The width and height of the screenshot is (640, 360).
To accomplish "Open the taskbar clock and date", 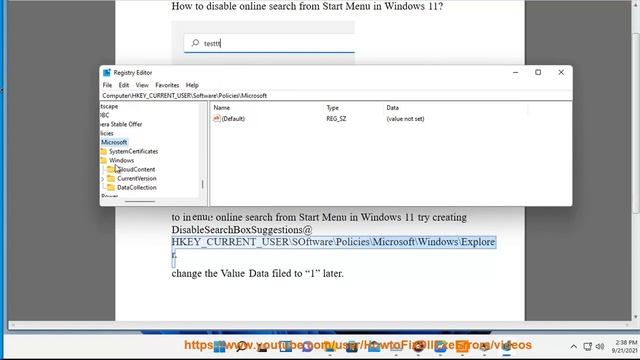I will 624,347.
